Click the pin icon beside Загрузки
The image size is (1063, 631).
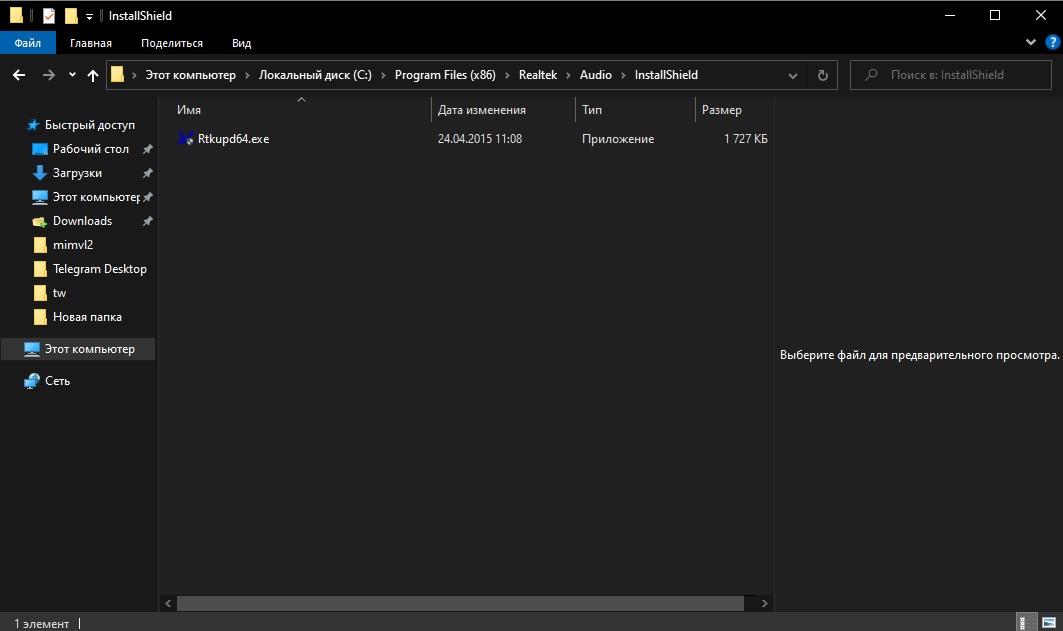point(147,174)
